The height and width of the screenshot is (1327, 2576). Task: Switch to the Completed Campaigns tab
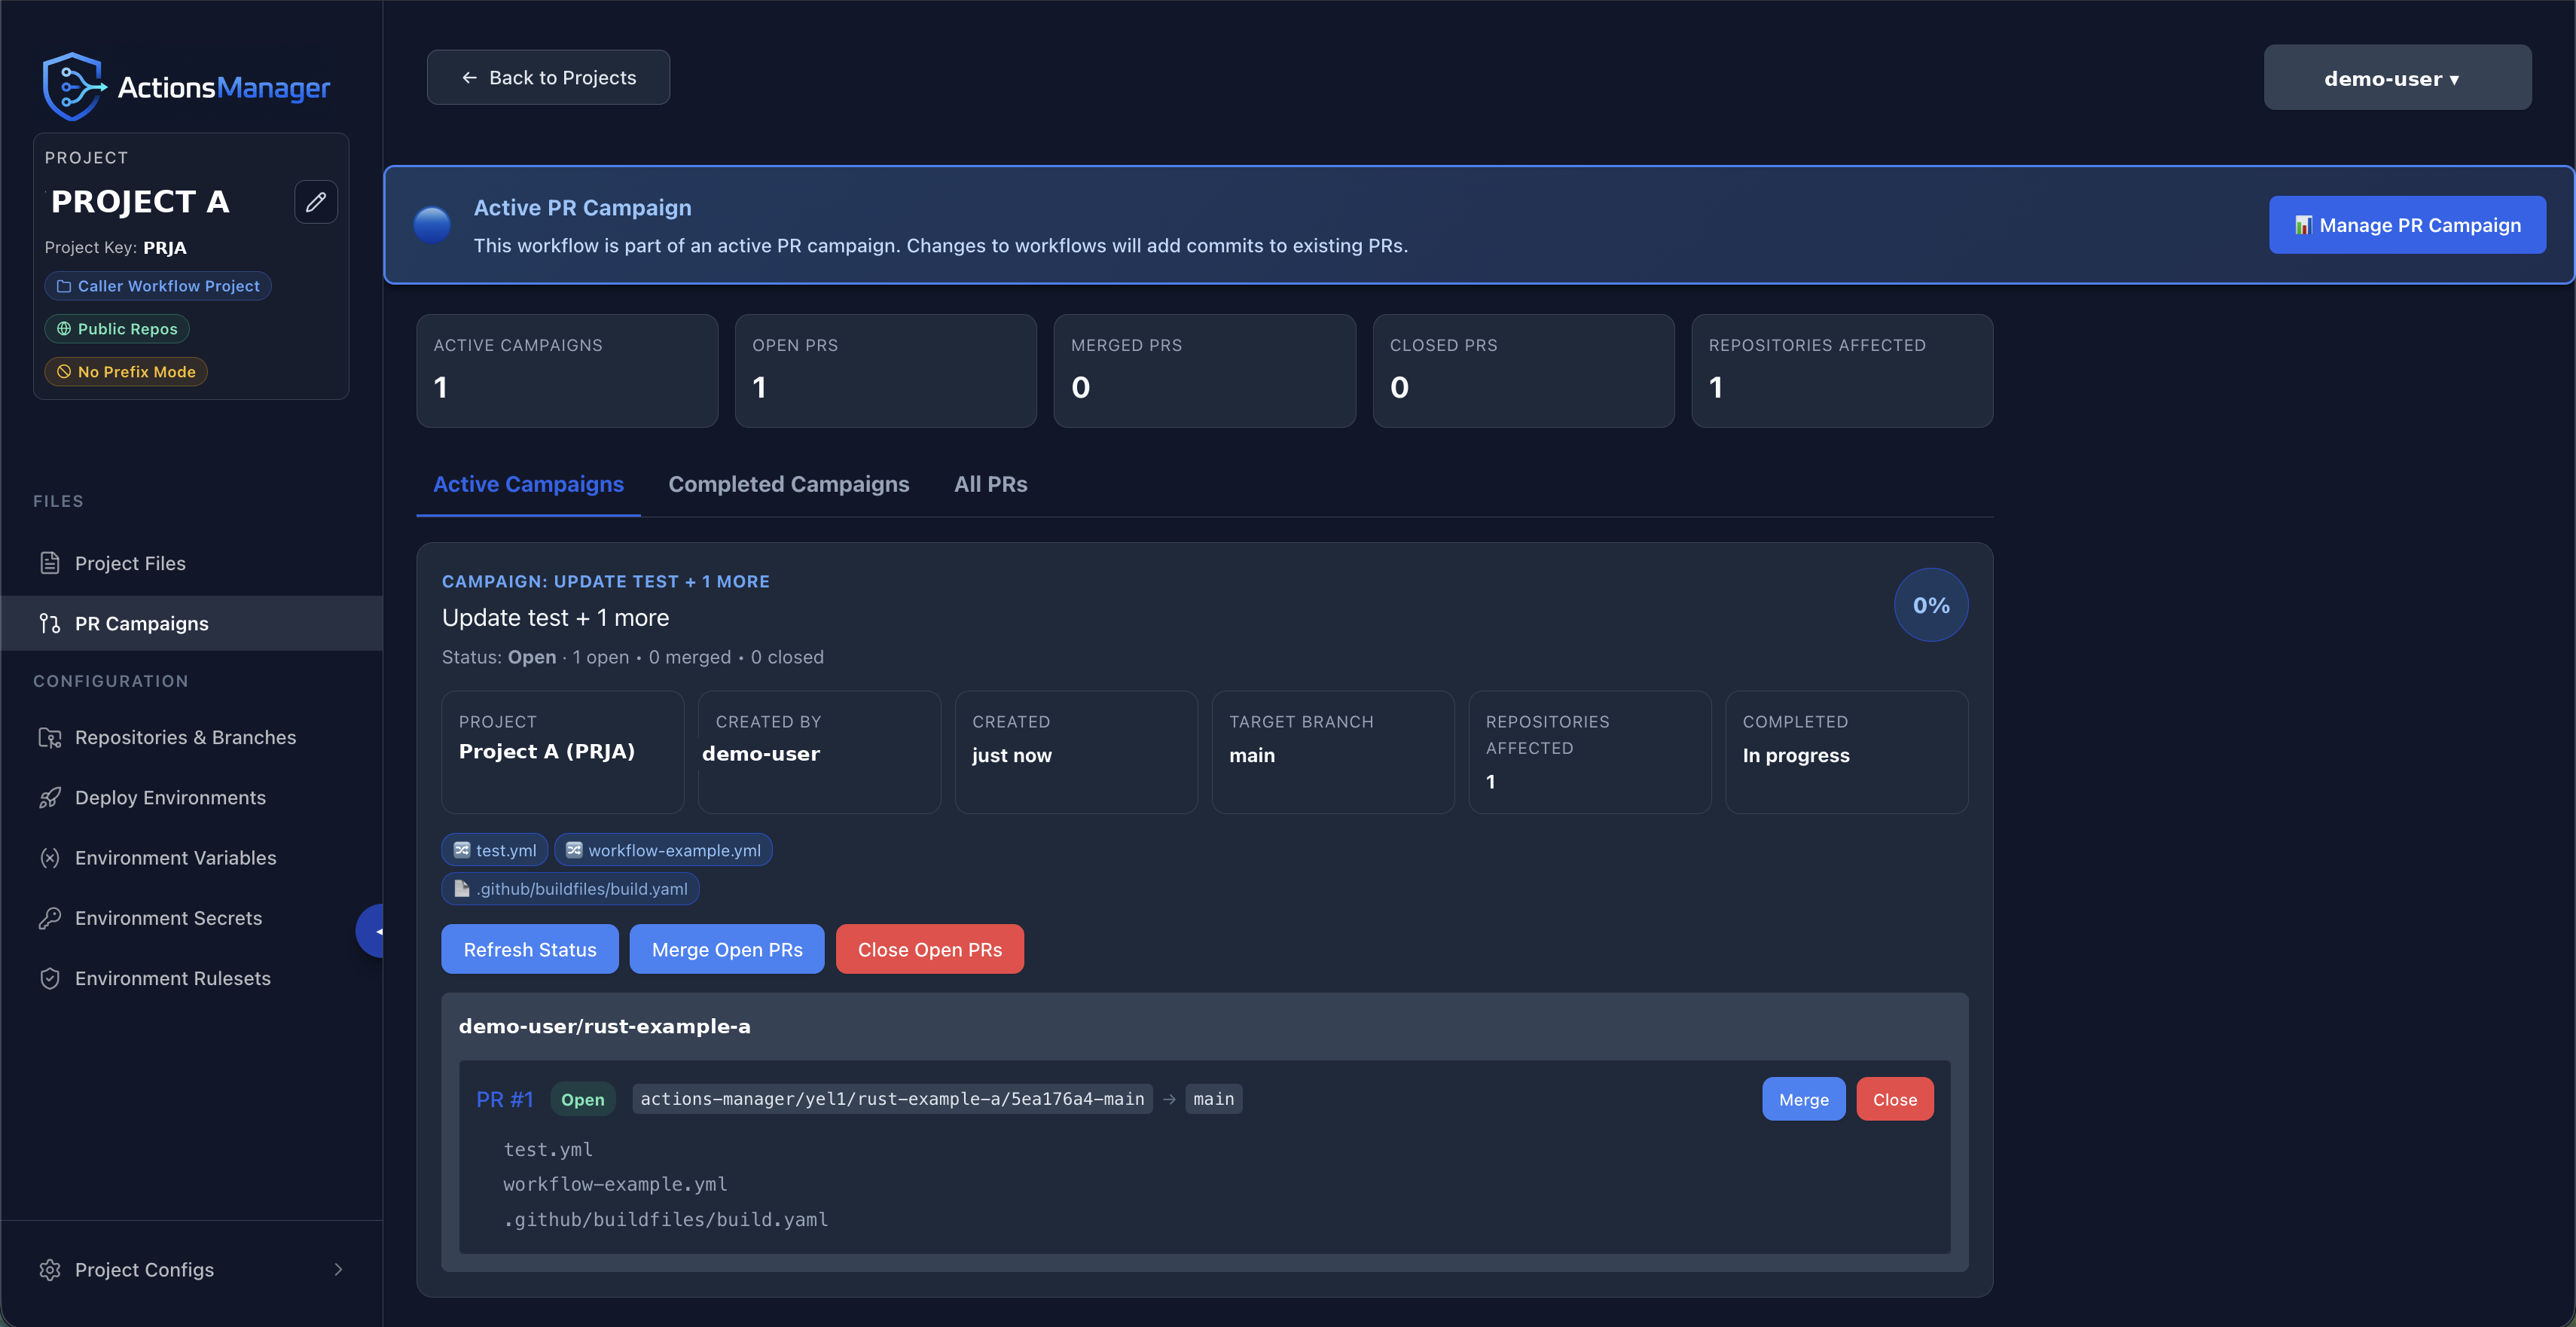click(789, 484)
